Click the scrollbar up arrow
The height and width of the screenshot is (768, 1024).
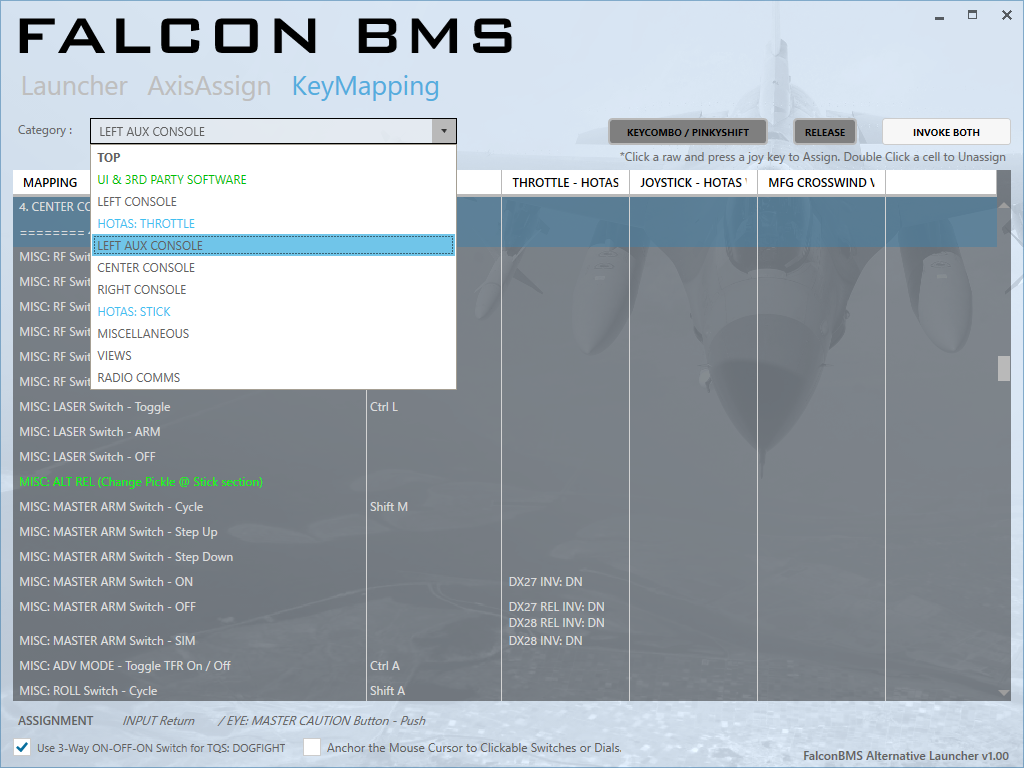(x=1004, y=205)
